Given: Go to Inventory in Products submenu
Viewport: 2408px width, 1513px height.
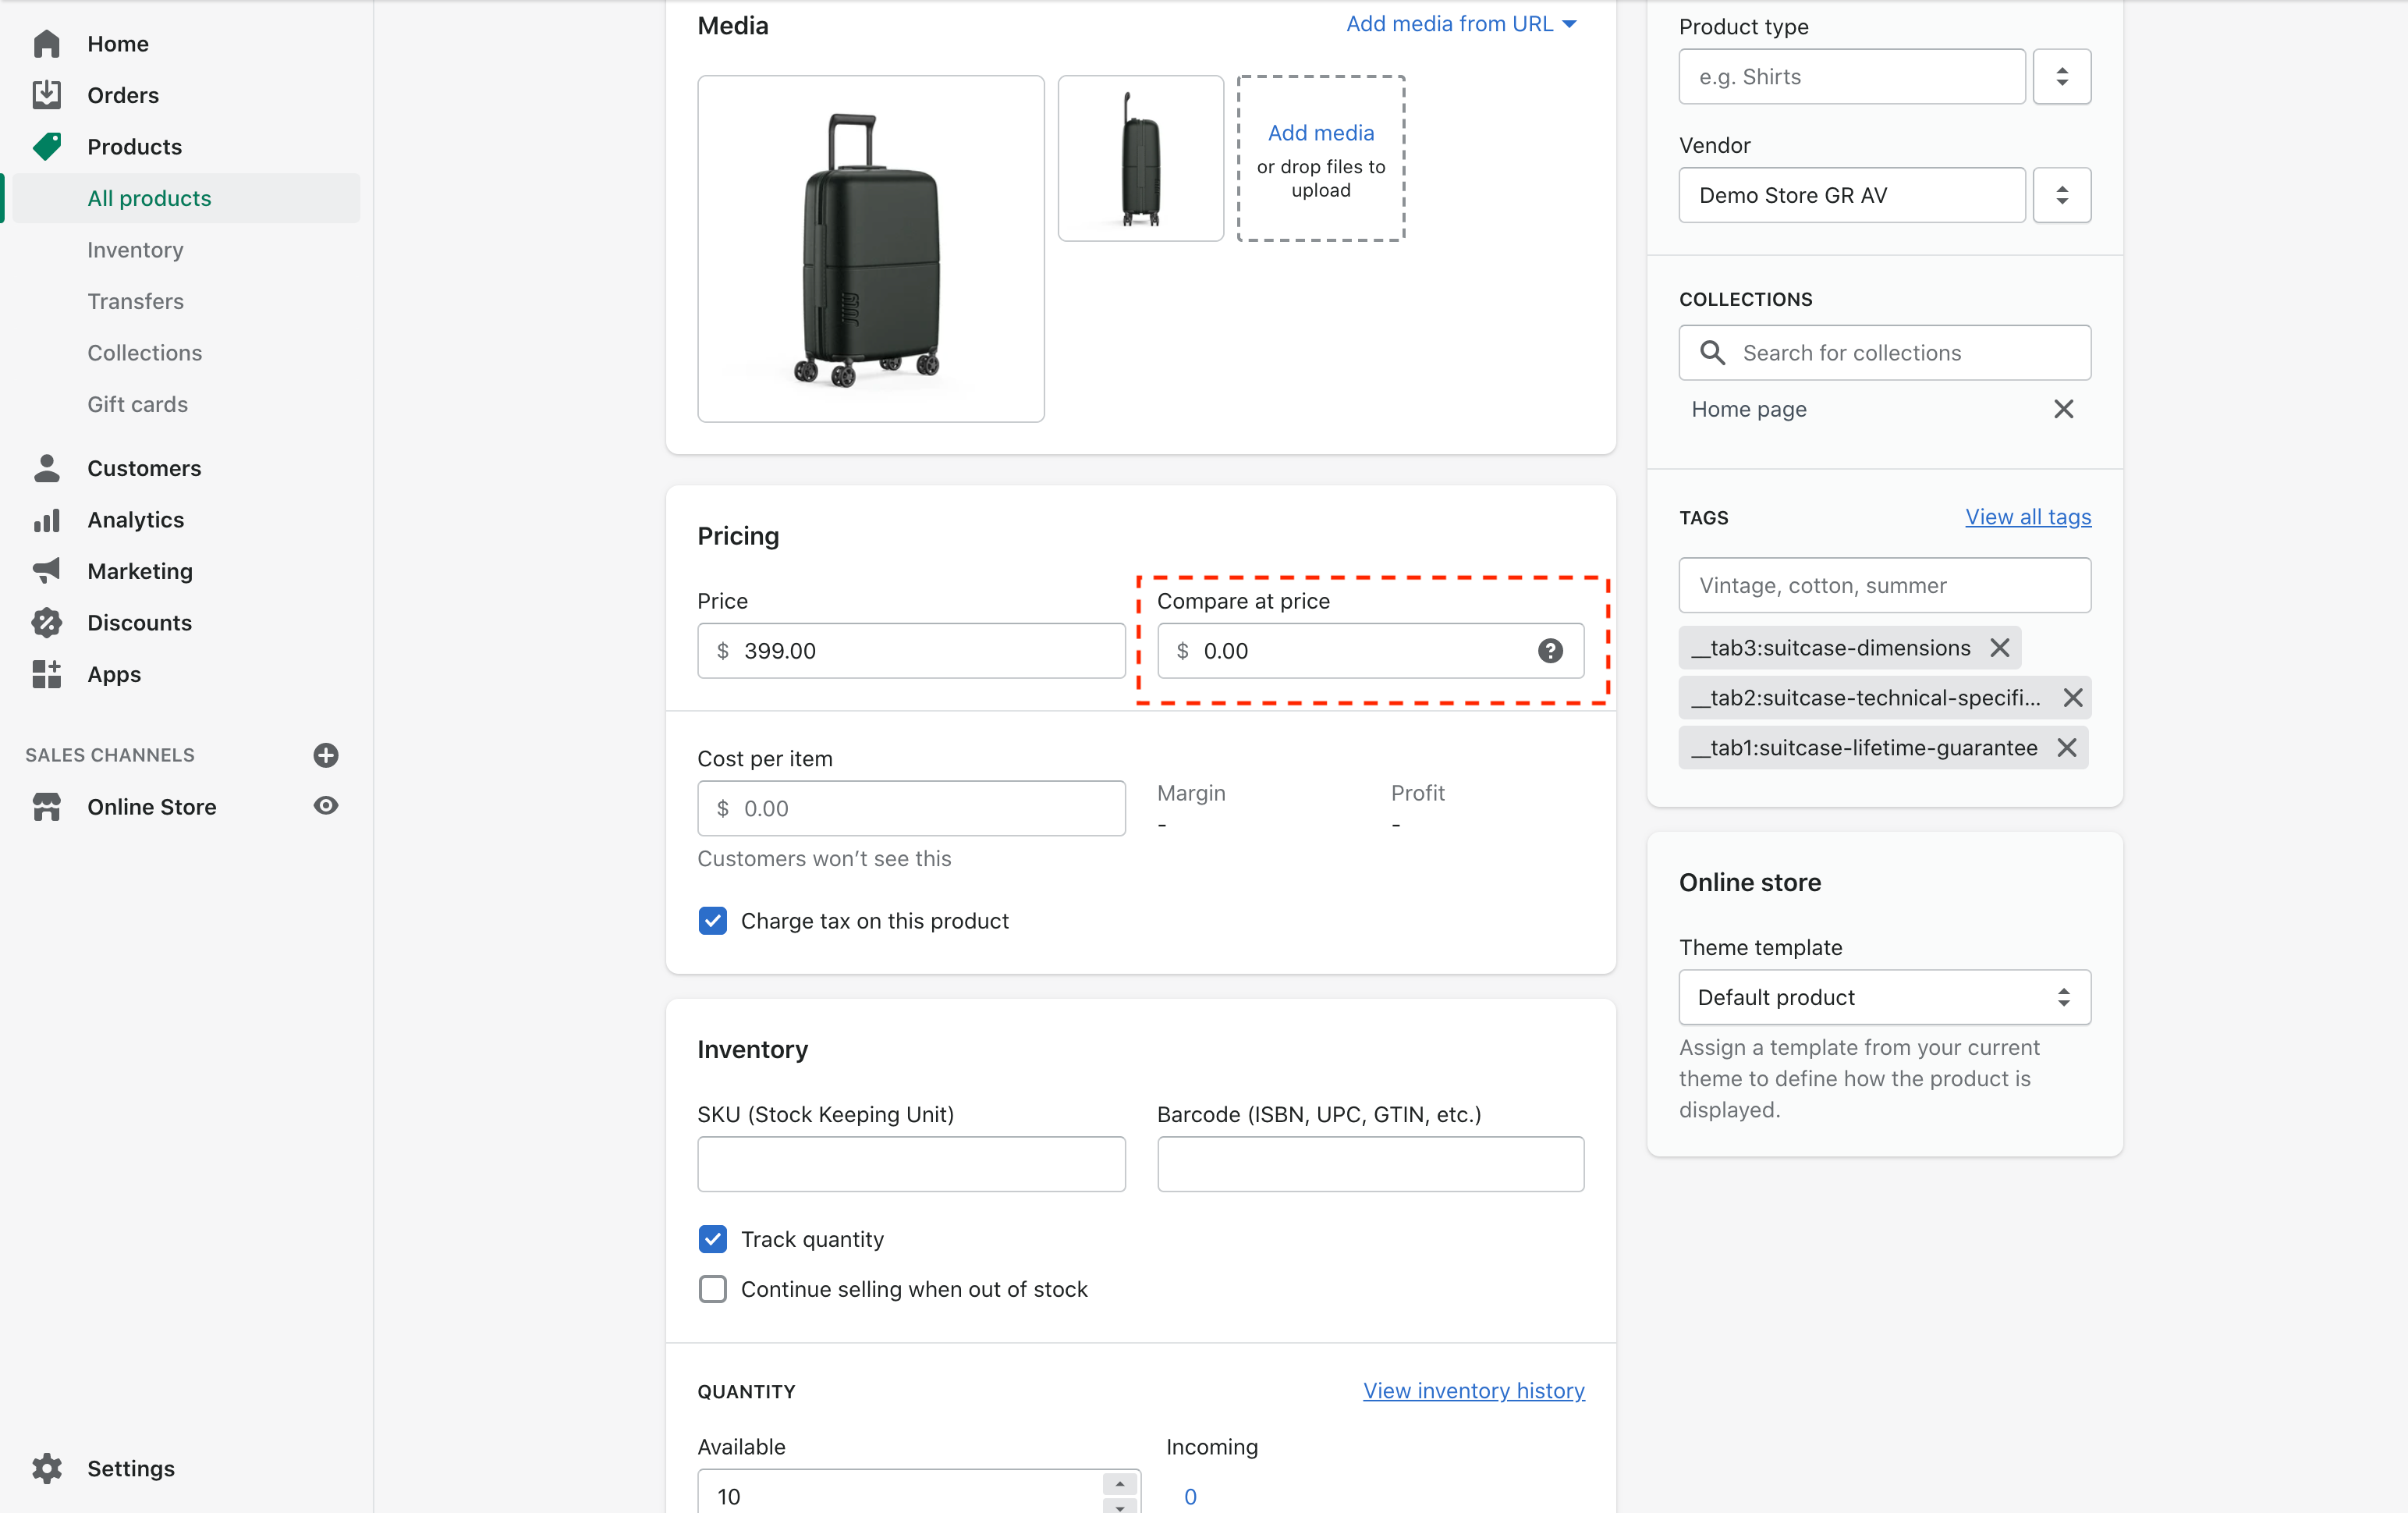Looking at the screenshot, I should click(135, 250).
